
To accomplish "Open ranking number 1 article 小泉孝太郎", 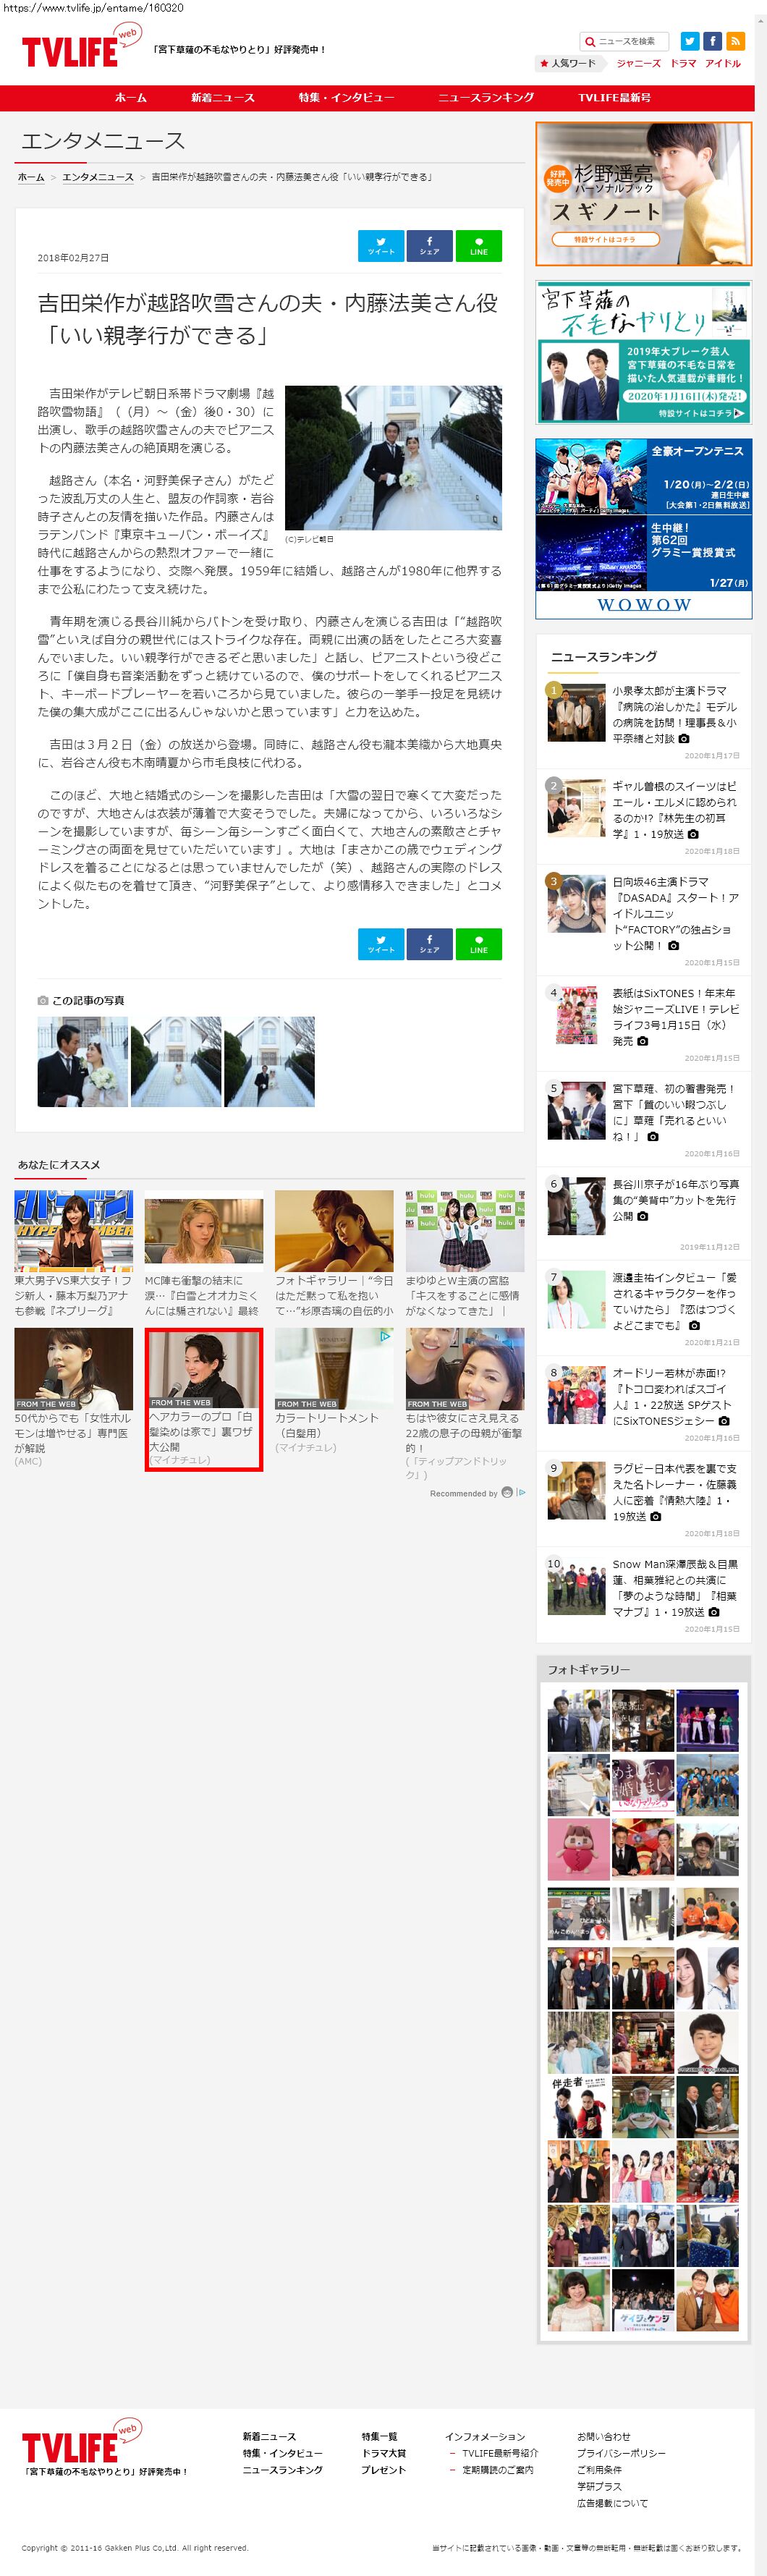I will pos(675,714).
